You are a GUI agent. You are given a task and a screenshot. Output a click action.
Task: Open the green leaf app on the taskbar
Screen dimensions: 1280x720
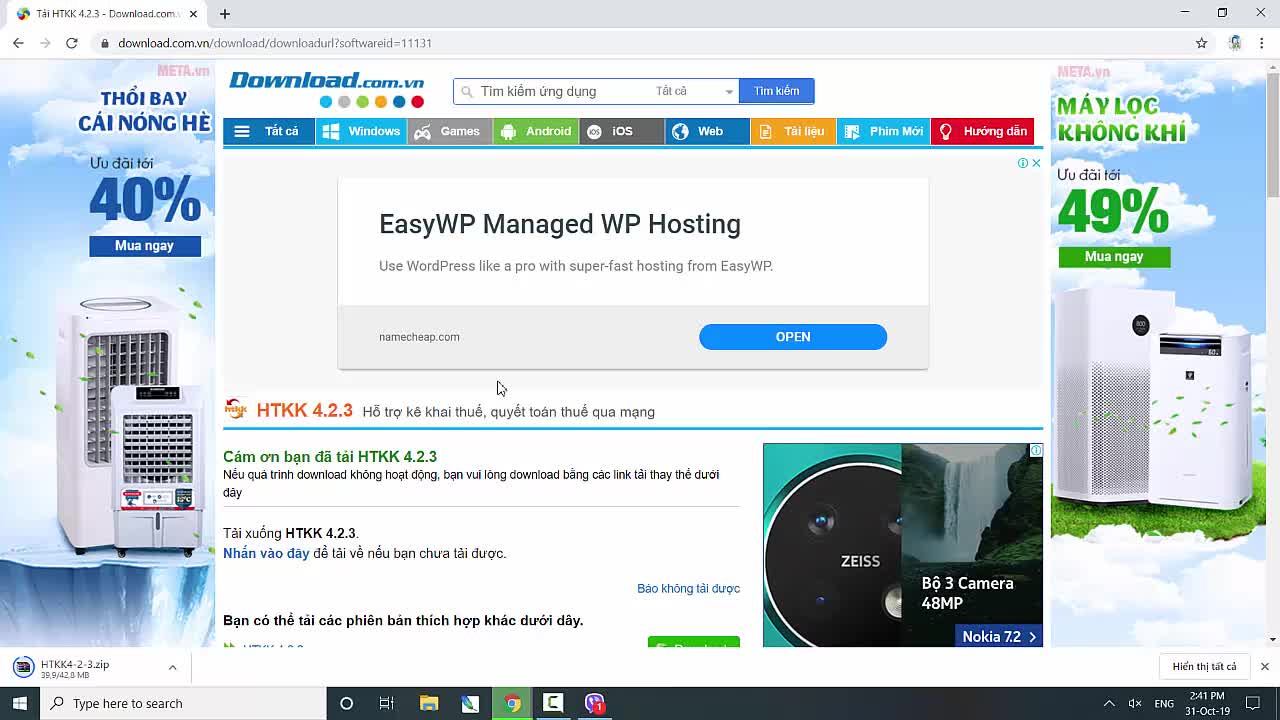click(x=470, y=703)
